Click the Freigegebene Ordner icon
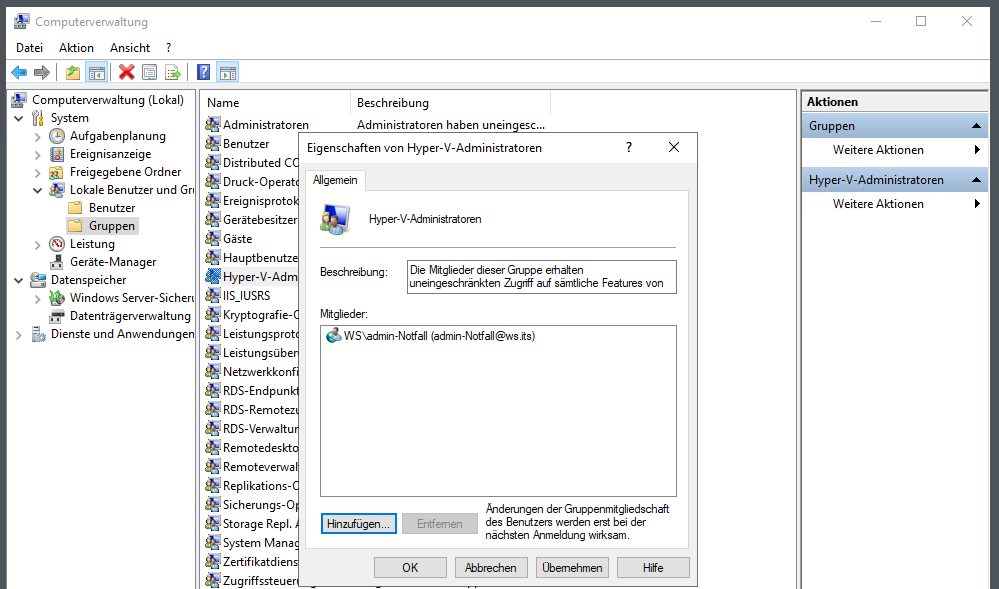The height and width of the screenshot is (589, 999). coord(57,172)
